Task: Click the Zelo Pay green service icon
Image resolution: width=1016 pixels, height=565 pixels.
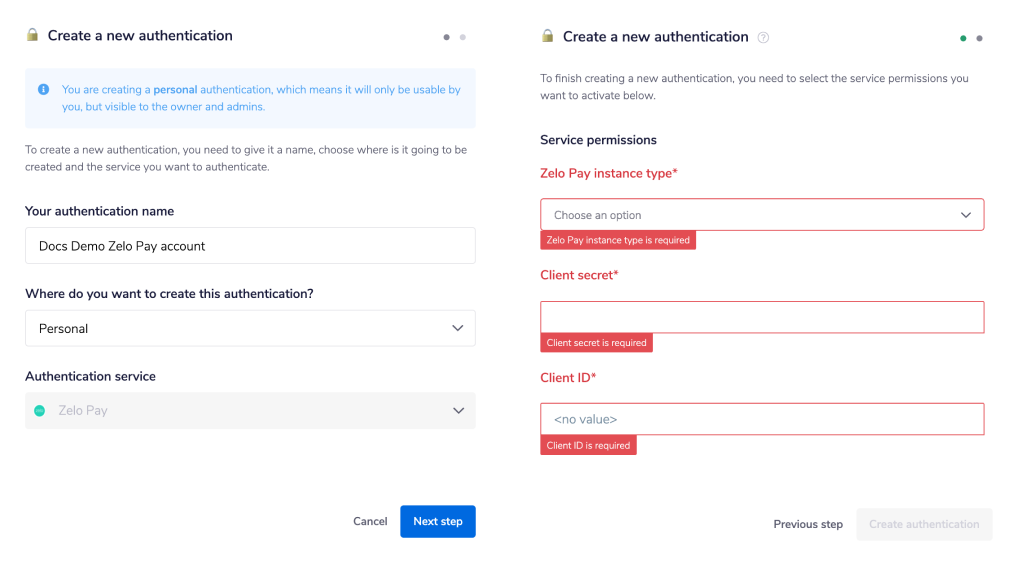Action: pos(40,410)
